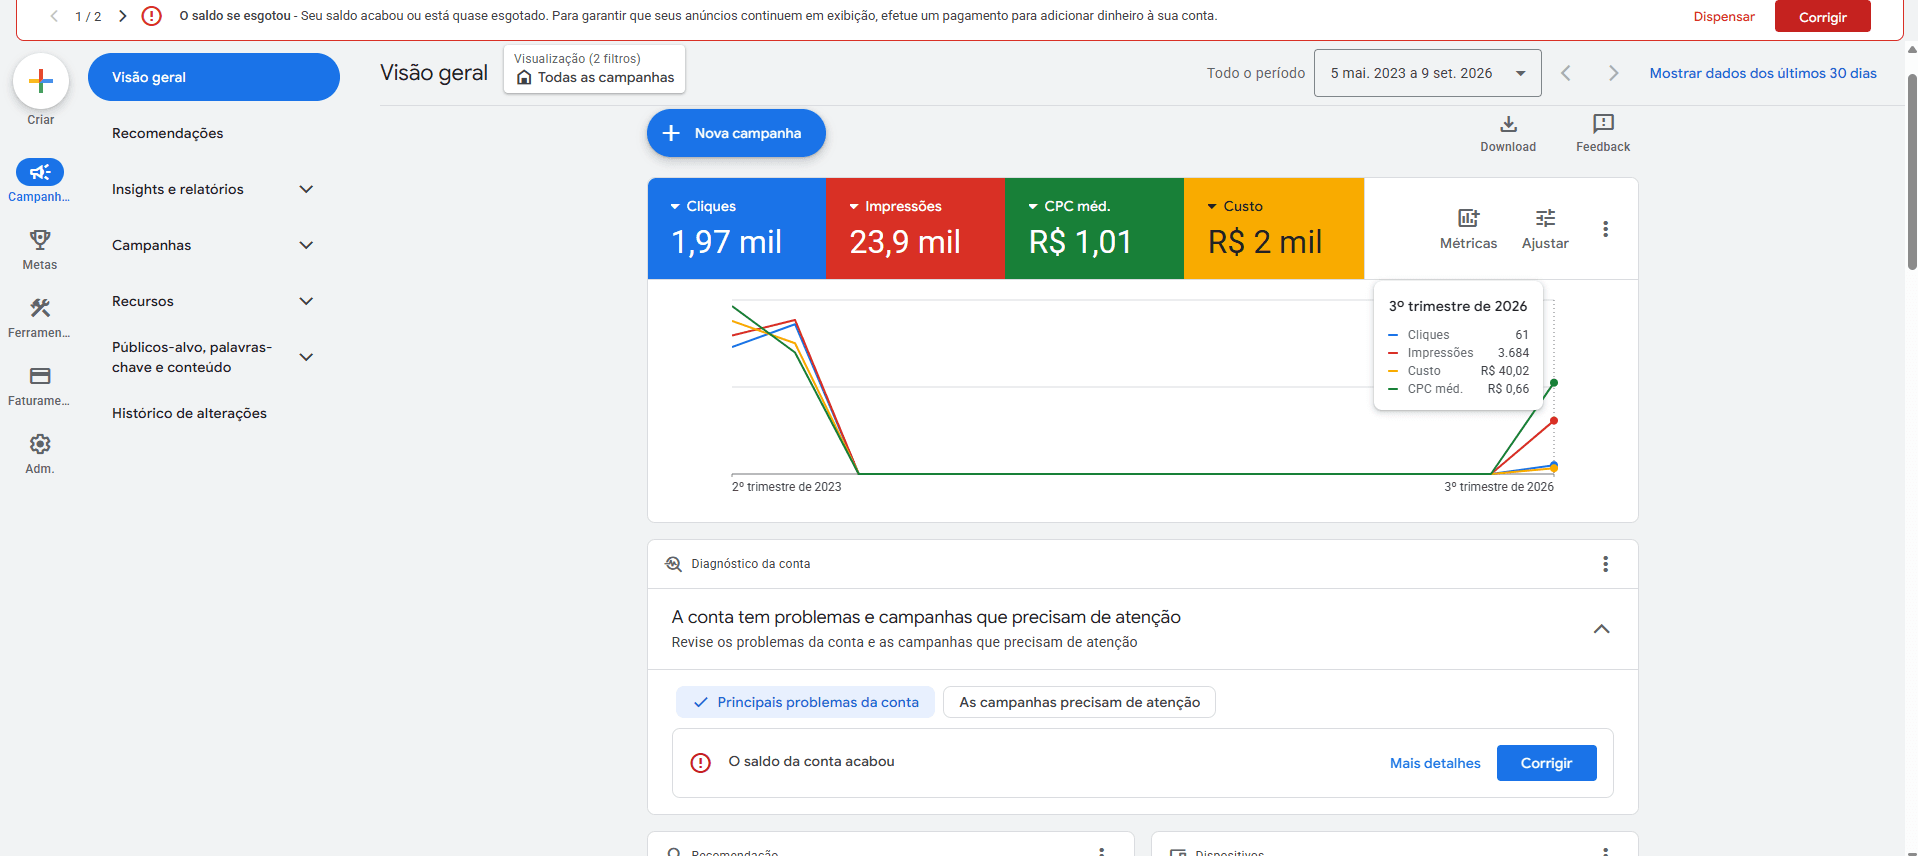Expand Insights e relatórios menu
The height and width of the screenshot is (856, 1918).
point(307,189)
